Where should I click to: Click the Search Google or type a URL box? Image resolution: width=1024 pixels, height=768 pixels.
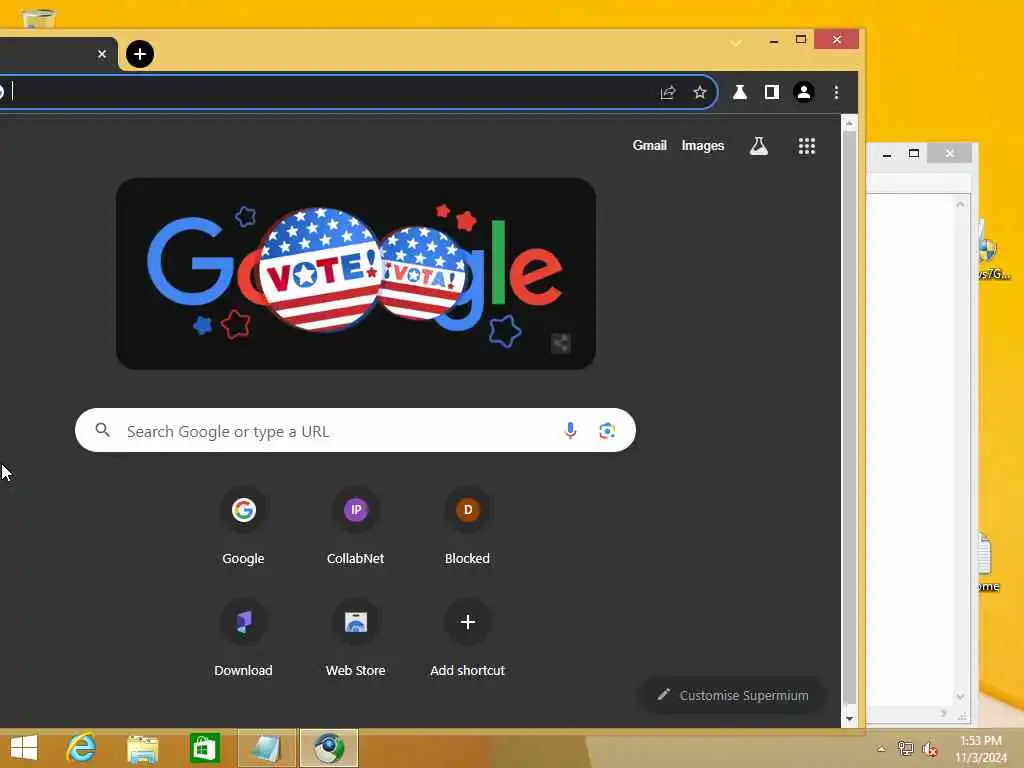tap(355, 430)
